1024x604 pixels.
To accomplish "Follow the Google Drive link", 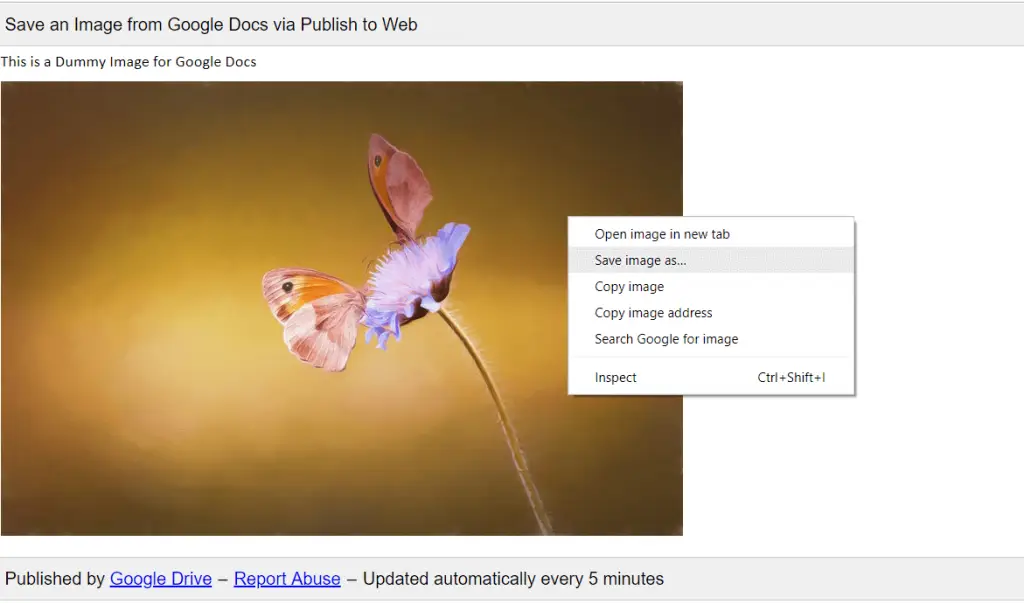I will click(160, 578).
